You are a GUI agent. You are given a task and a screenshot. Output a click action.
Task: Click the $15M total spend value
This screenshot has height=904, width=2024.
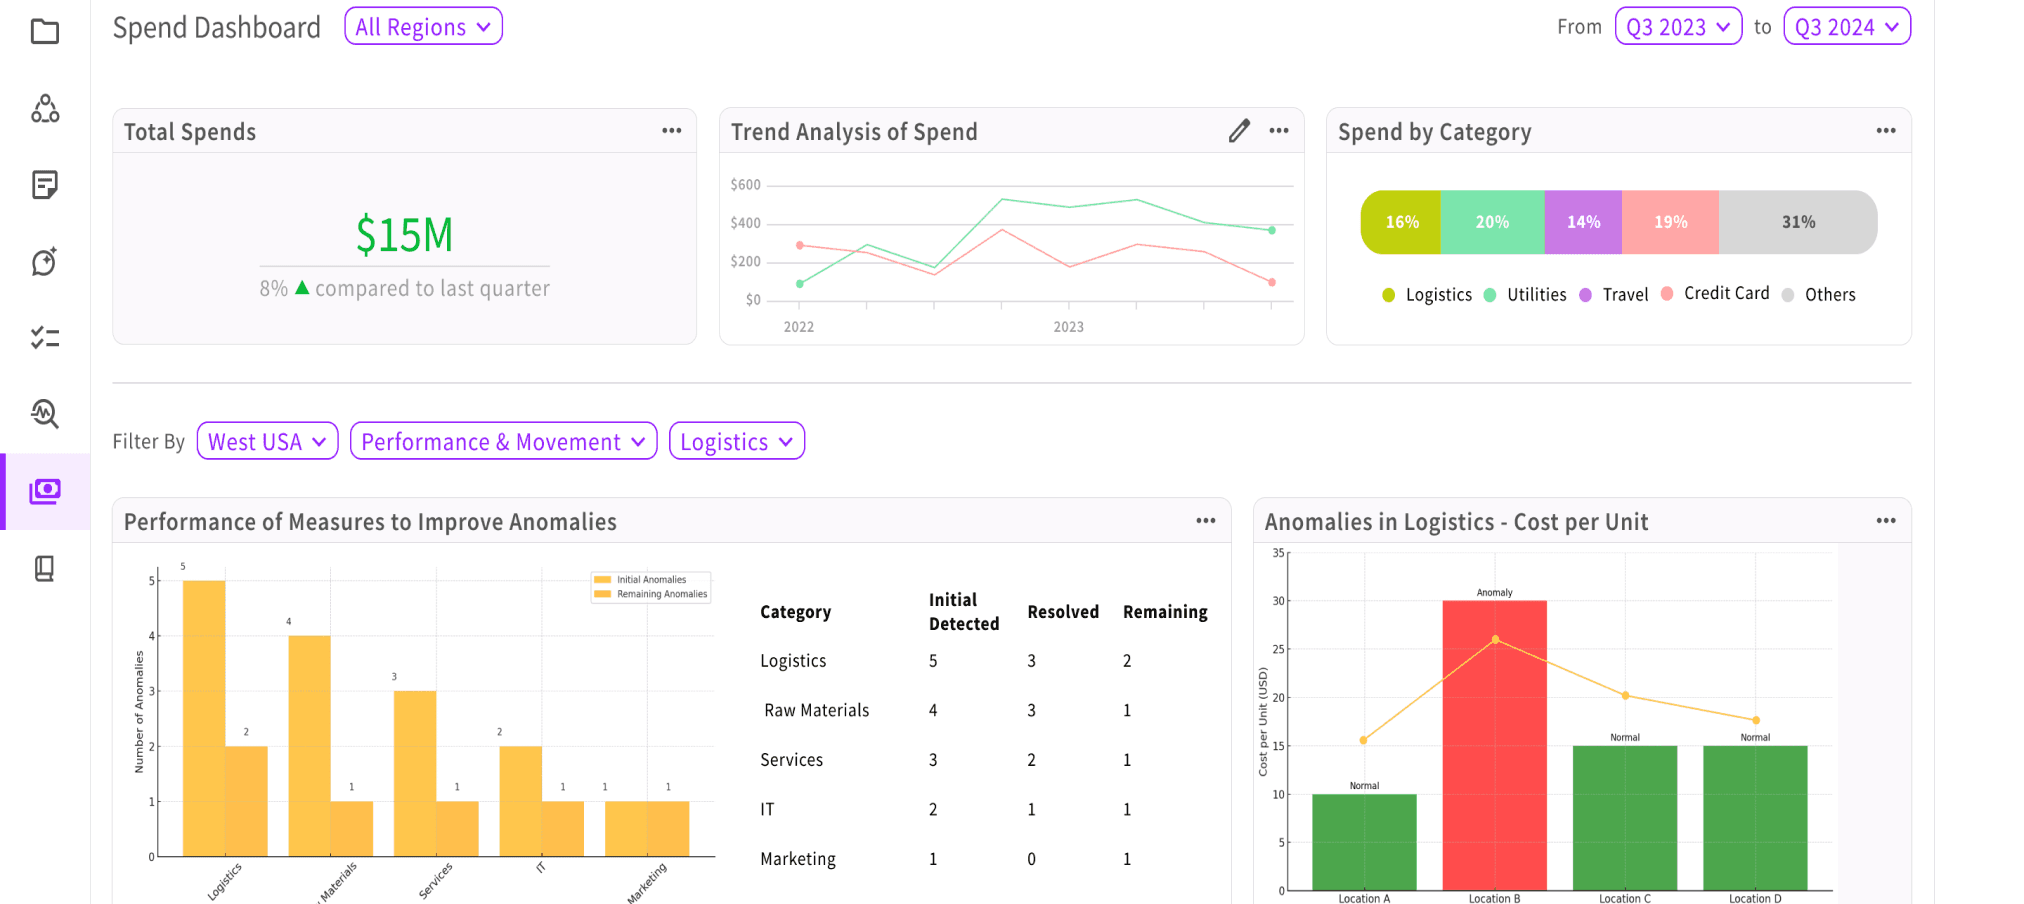point(405,235)
